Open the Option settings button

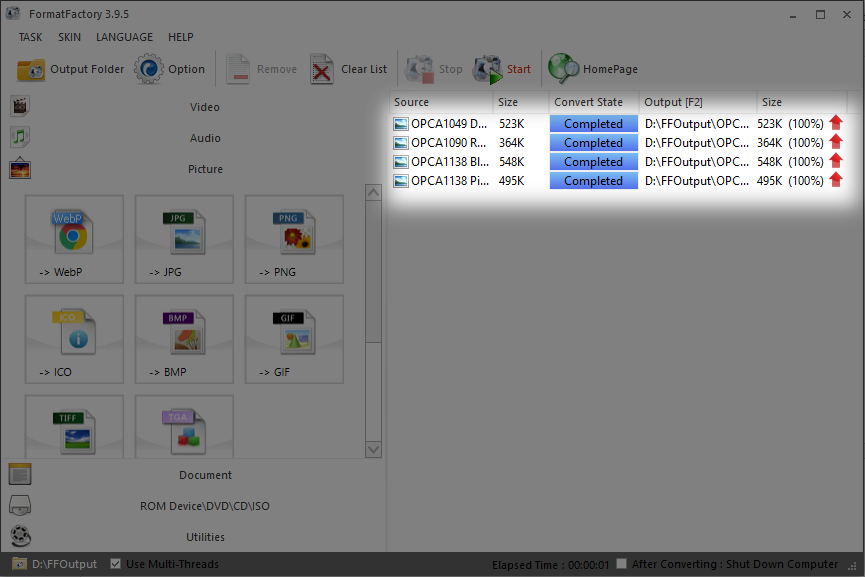tap(170, 69)
